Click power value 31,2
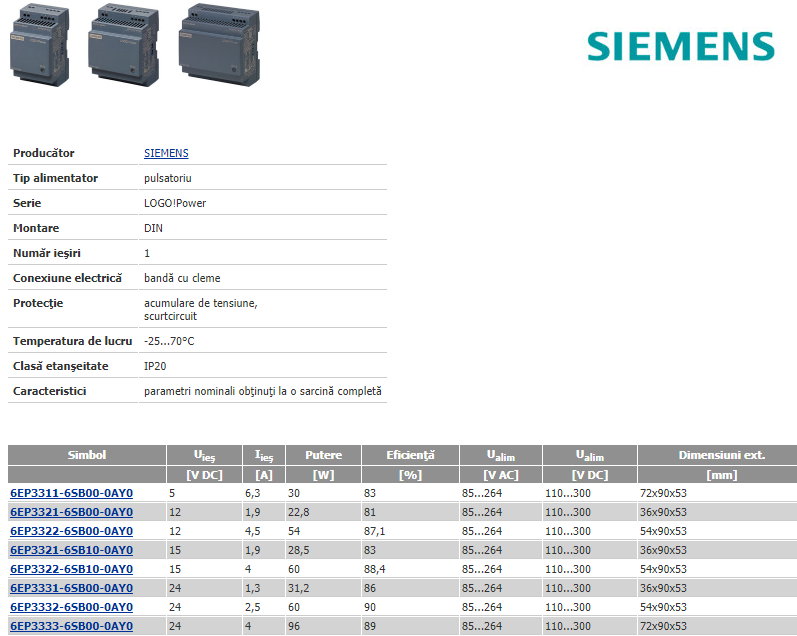 click(x=299, y=588)
